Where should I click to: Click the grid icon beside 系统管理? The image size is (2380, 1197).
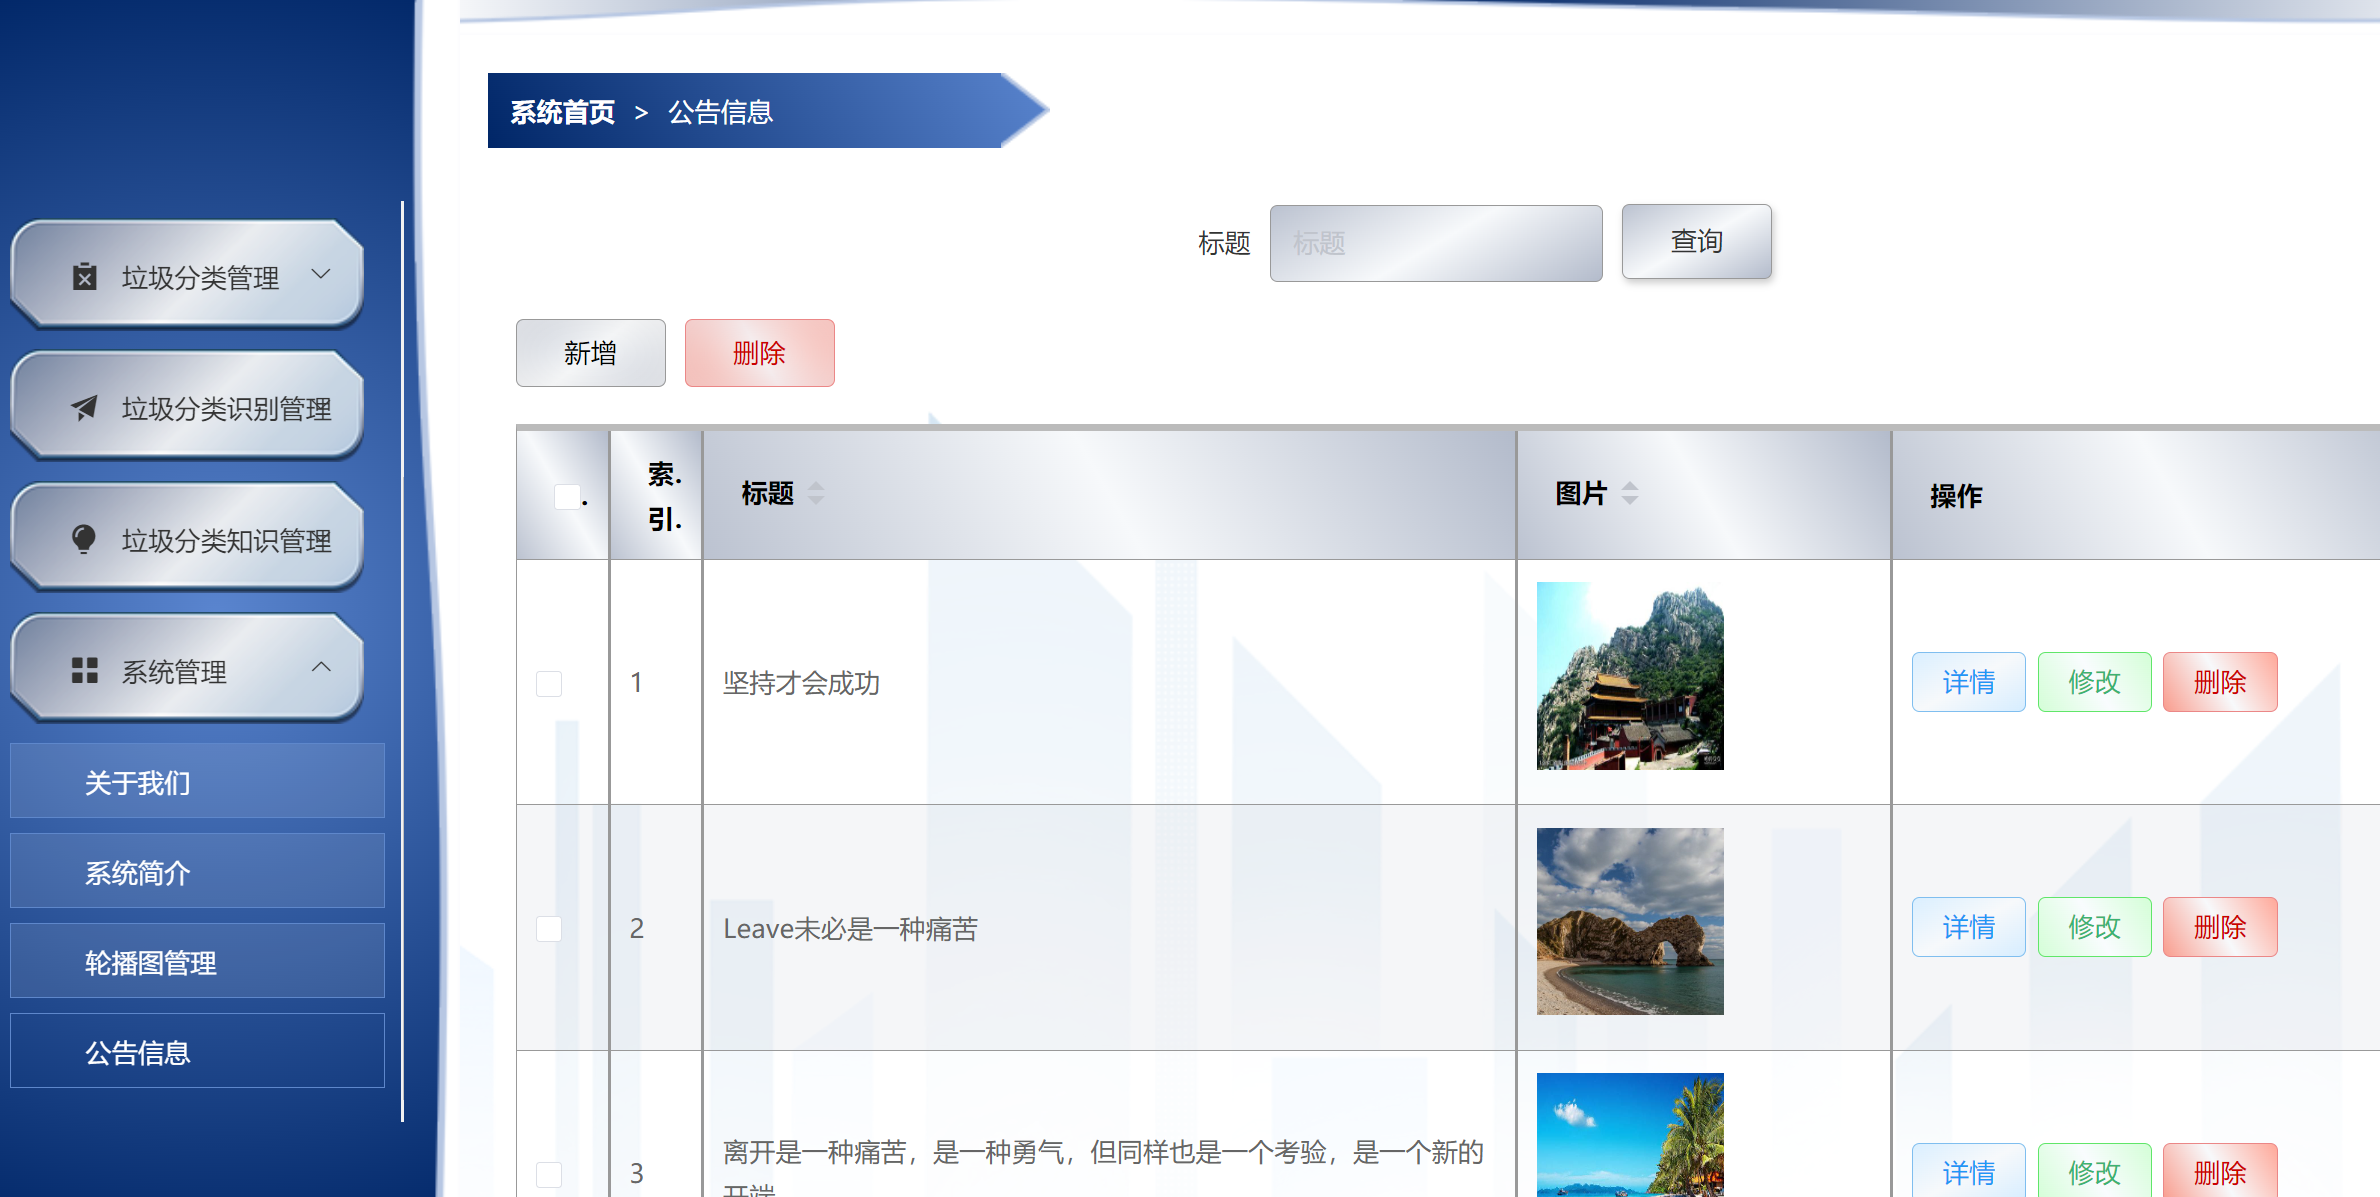click(x=85, y=671)
